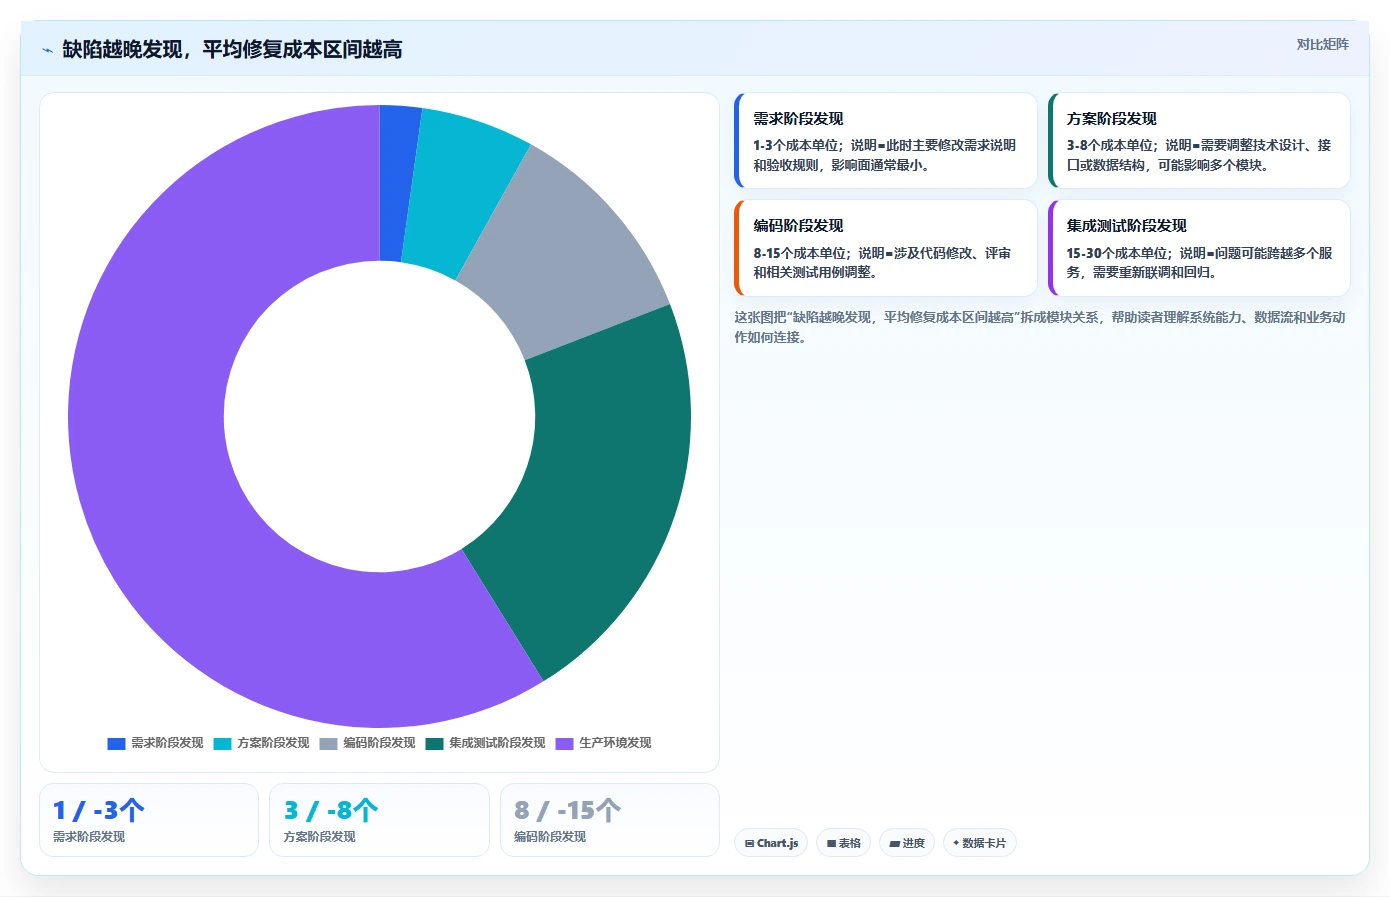Select the 进度 tag chip
The image size is (1390, 897).
pos(907,843)
